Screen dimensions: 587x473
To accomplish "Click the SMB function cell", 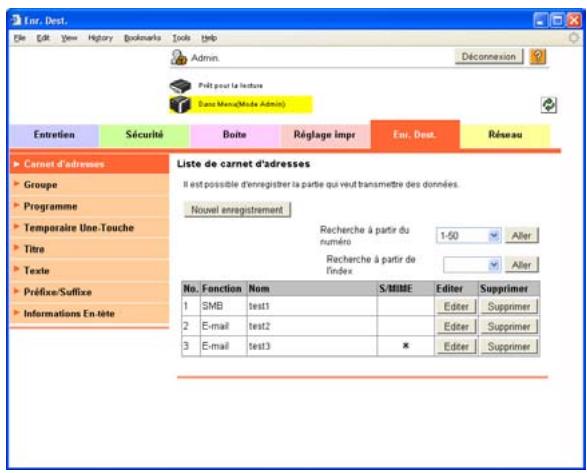I will coord(223,306).
